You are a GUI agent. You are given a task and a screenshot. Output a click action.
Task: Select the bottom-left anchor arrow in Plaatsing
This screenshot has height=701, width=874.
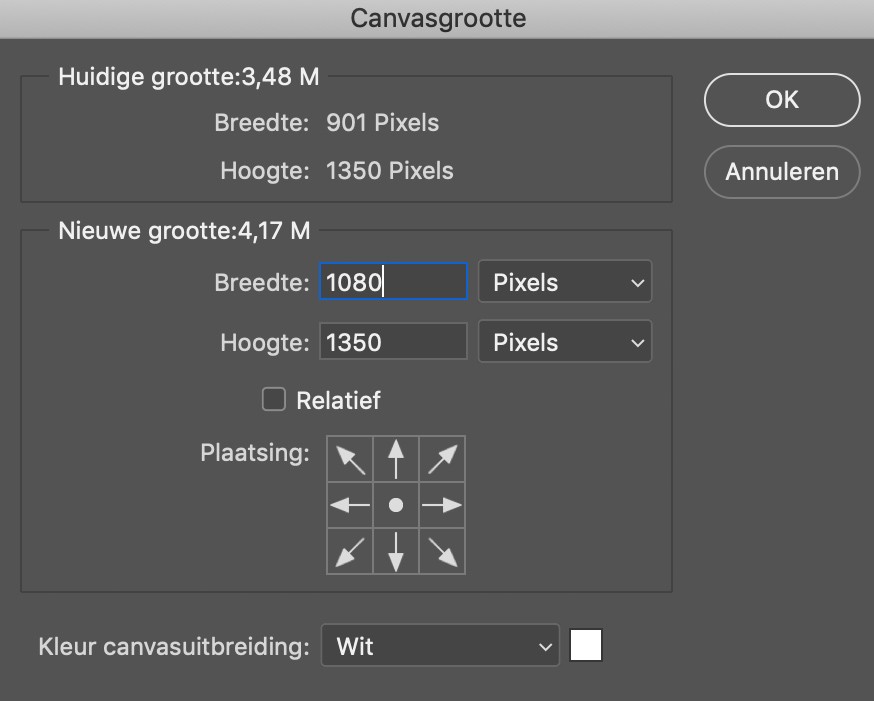pyautogui.click(x=349, y=551)
